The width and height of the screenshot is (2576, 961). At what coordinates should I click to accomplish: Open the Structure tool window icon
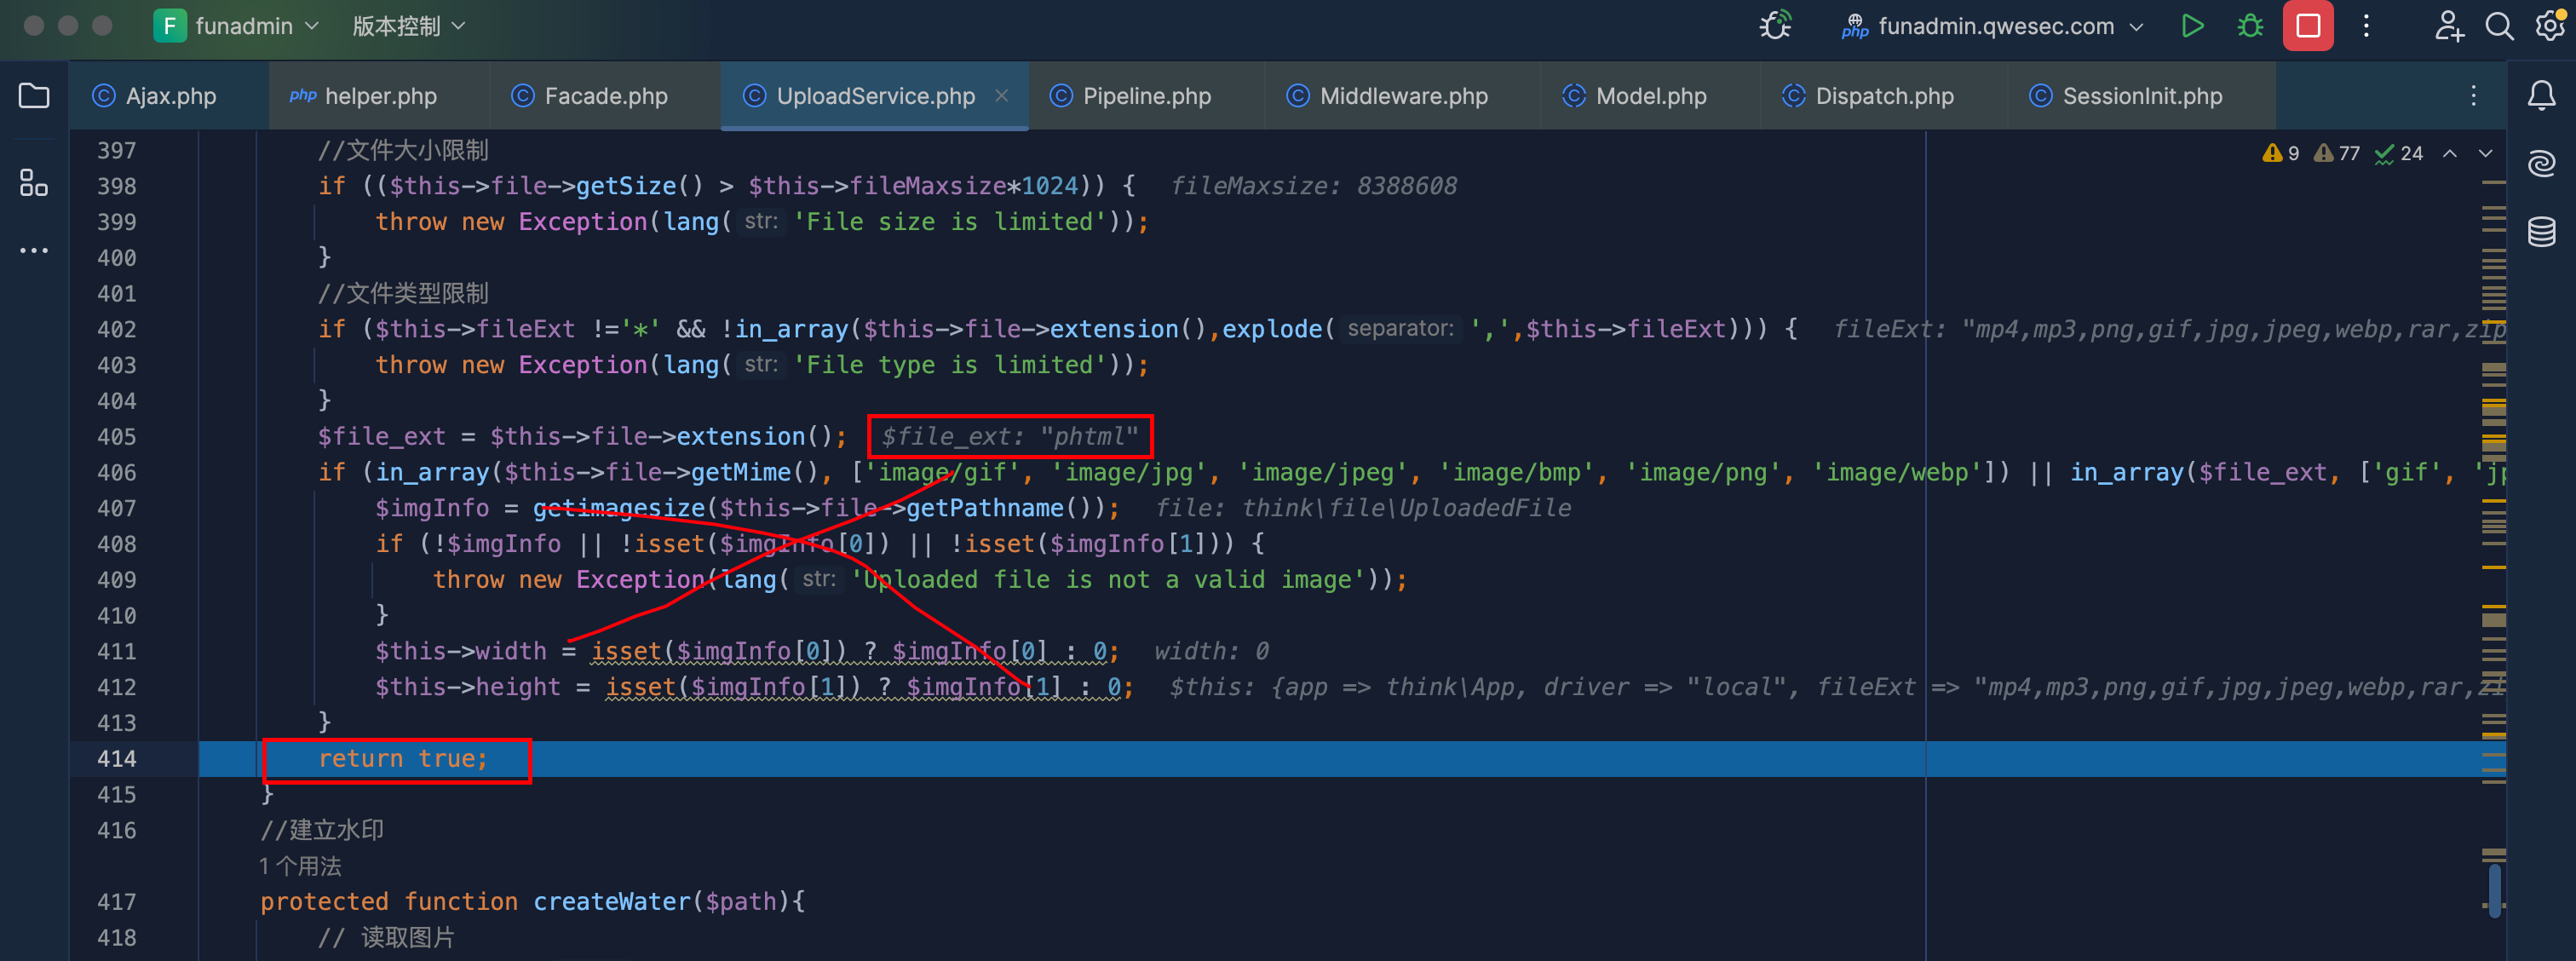(34, 182)
